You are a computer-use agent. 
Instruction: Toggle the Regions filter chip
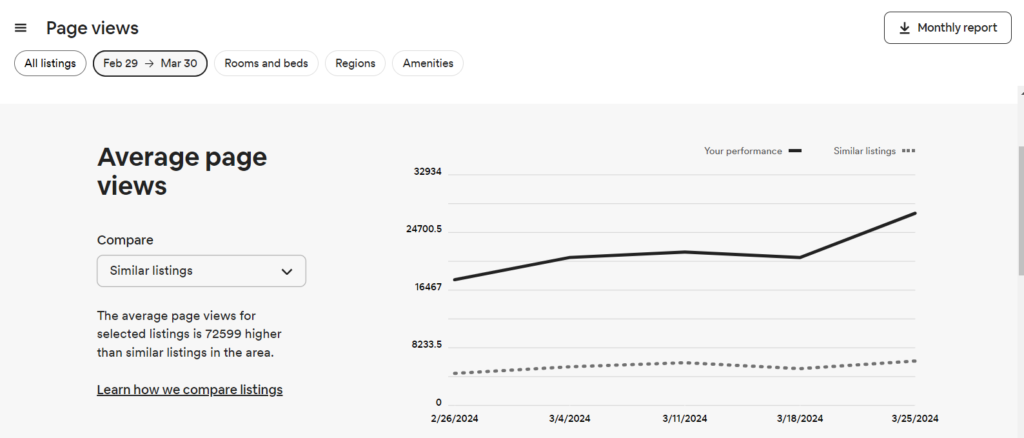(x=355, y=63)
